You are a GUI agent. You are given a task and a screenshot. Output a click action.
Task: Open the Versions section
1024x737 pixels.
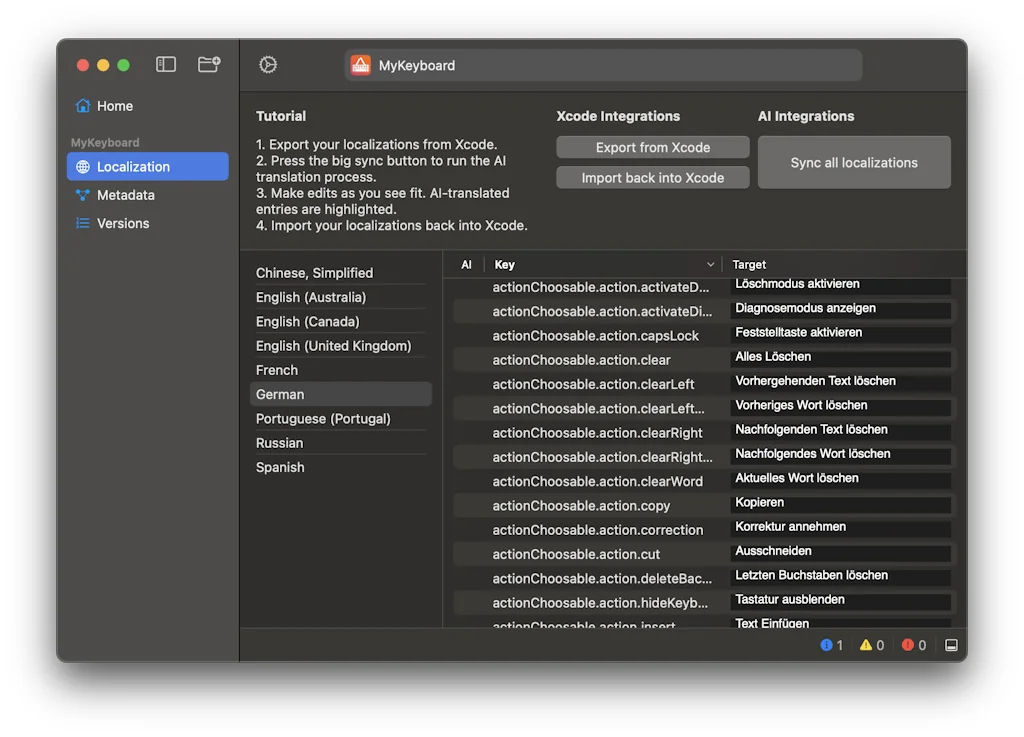122,223
